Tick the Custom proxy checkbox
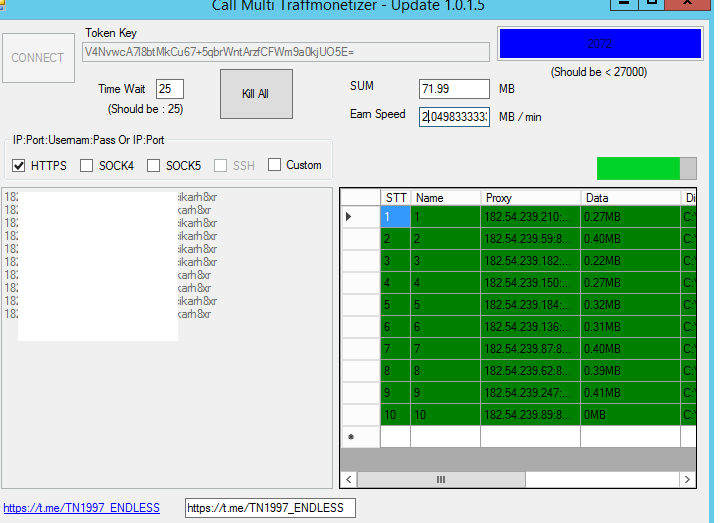Image resolution: width=728 pixels, height=523 pixels. coord(275,165)
